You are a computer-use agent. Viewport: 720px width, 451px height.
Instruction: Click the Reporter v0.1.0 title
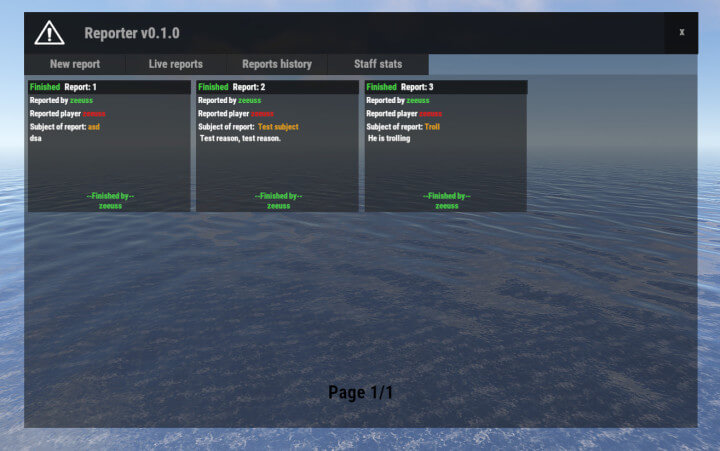coord(132,33)
